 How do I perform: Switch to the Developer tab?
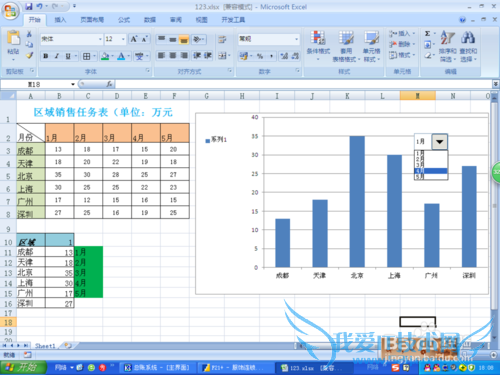[233, 20]
